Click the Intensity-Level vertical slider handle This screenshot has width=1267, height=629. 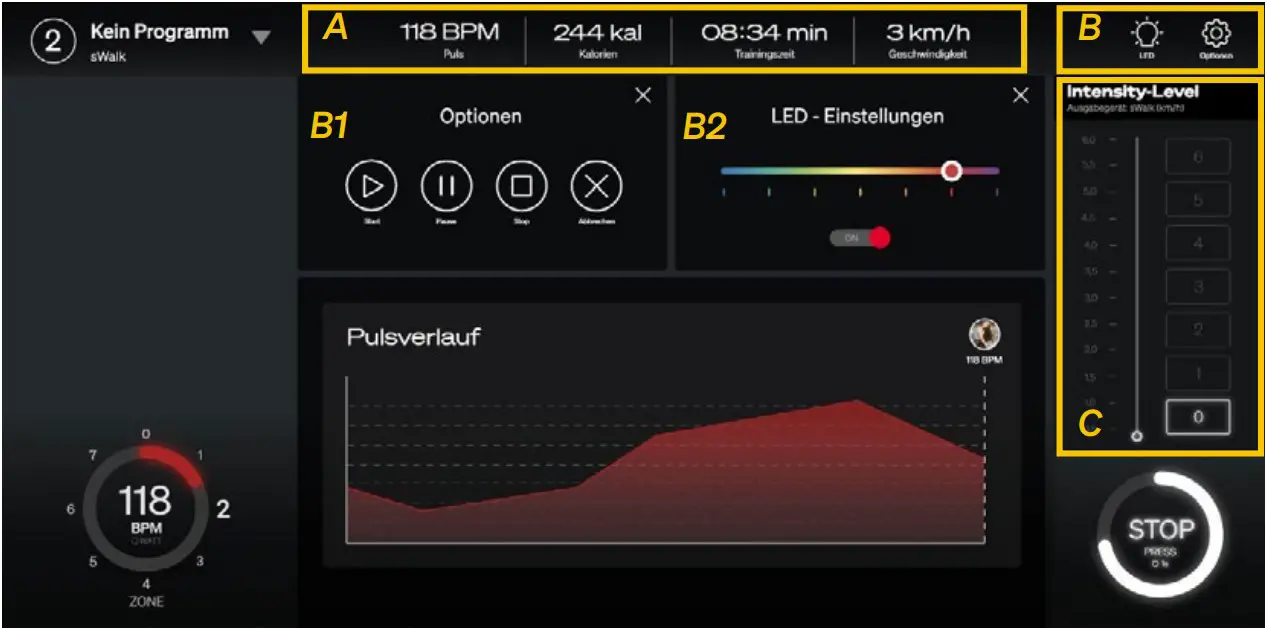click(1136, 436)
